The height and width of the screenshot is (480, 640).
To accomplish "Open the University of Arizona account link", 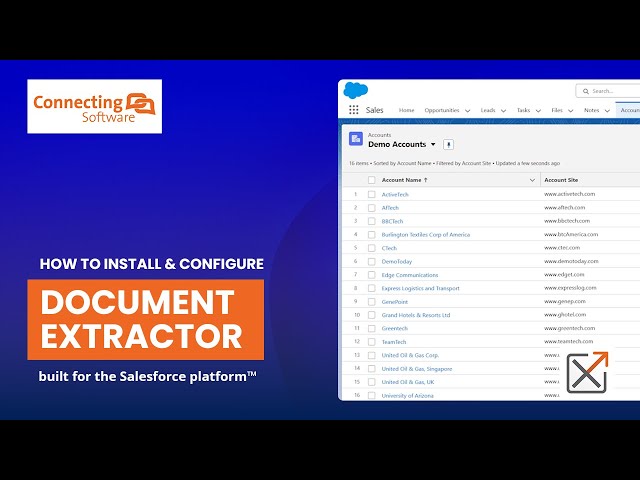I will [x=407, y=396].
